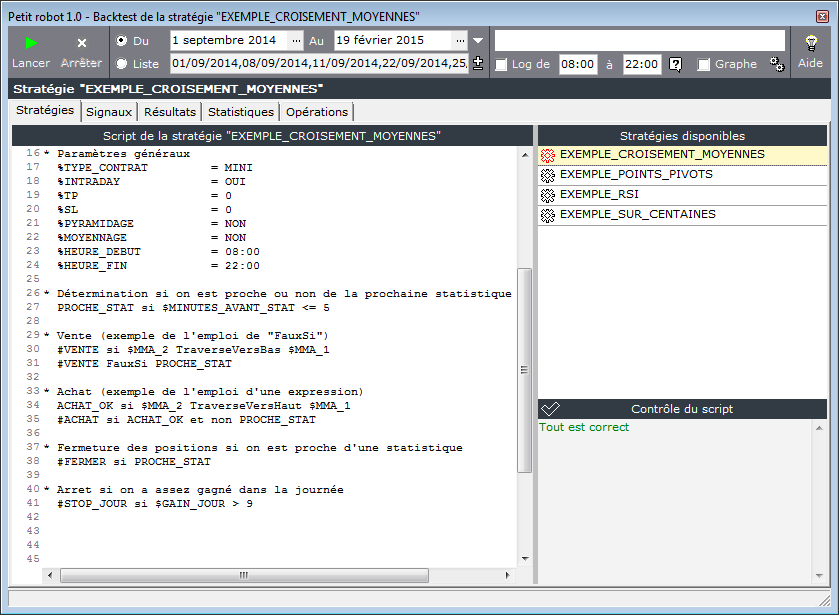
Task: Click the script editor's vertical scrollbar
Action: point(524,370)
